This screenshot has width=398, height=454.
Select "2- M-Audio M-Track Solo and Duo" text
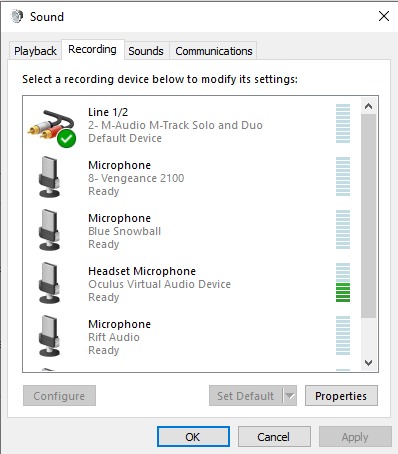(x=175, y=125)
